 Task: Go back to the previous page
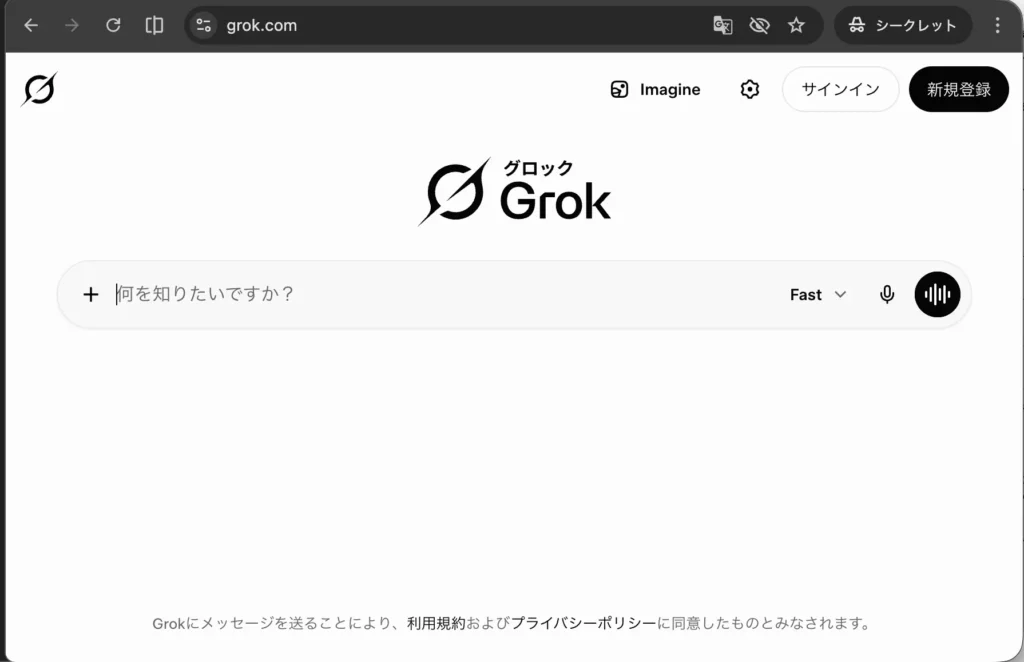(31, 25)
